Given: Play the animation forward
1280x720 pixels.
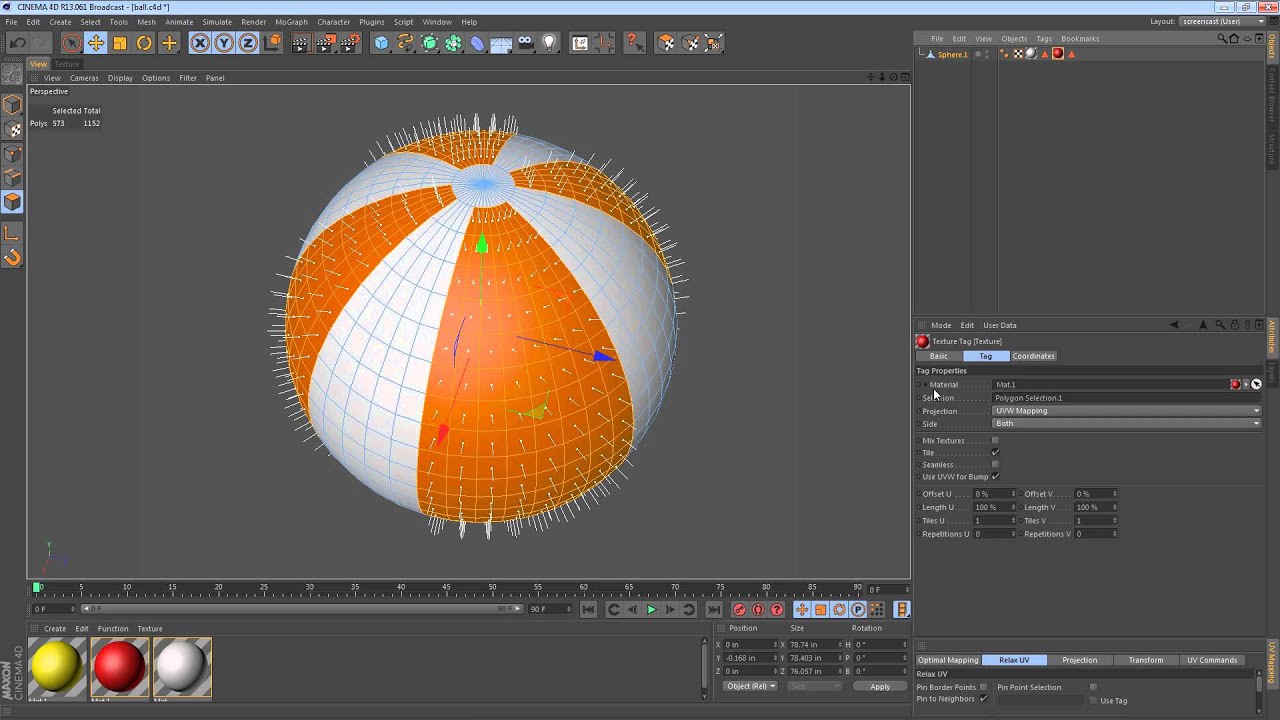Looking at the screenshot, I should pyautogui.click(x=651, y=610).
